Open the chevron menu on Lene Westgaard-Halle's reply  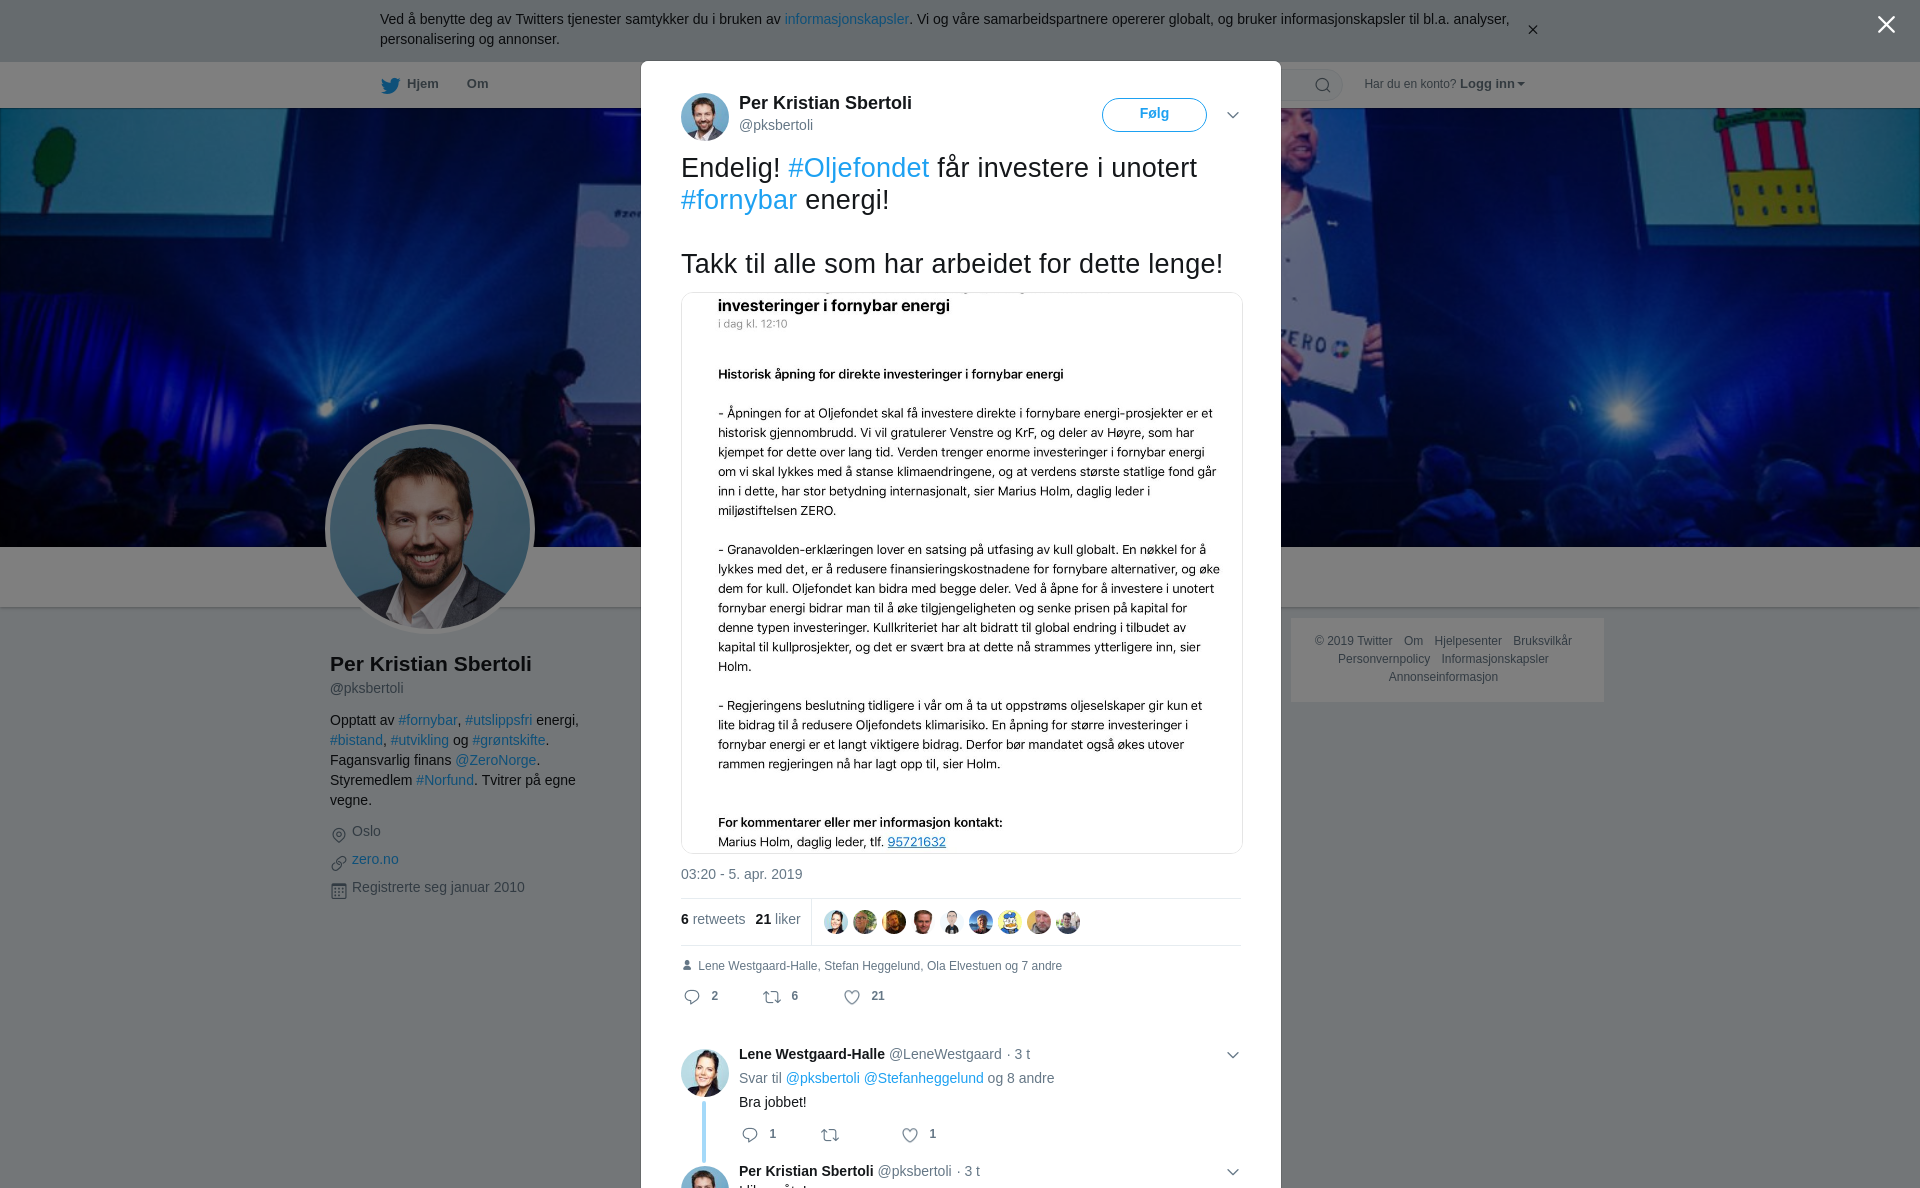click(1233, 1055)
